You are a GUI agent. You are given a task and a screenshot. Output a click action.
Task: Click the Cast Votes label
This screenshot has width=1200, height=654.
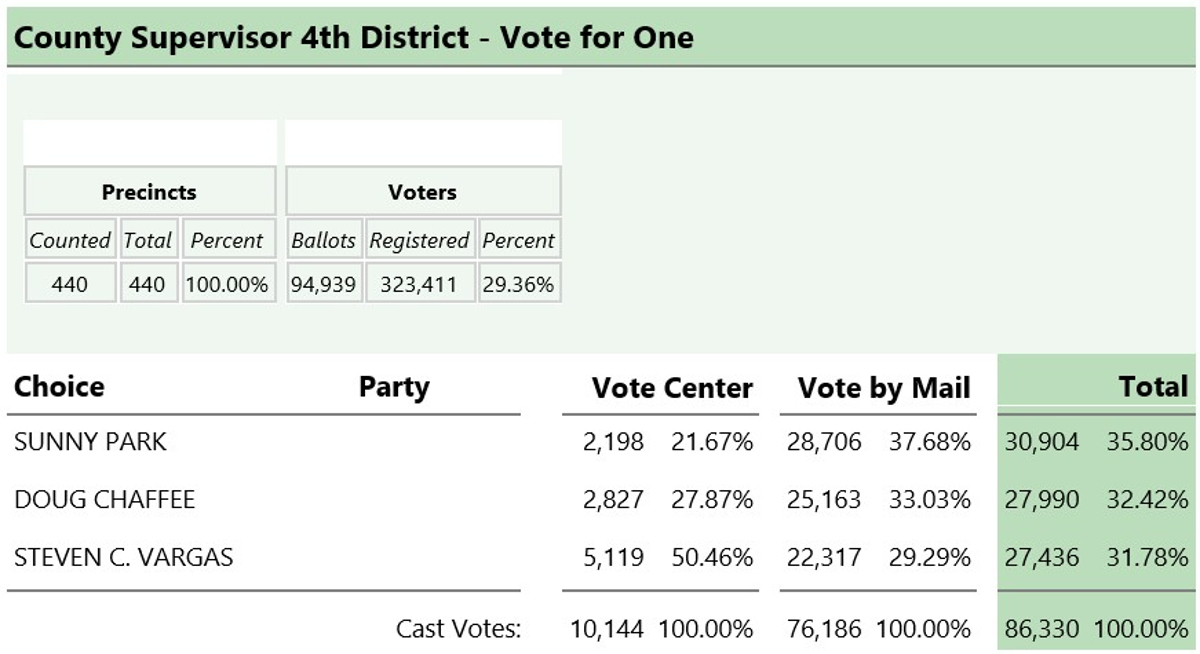459,629
